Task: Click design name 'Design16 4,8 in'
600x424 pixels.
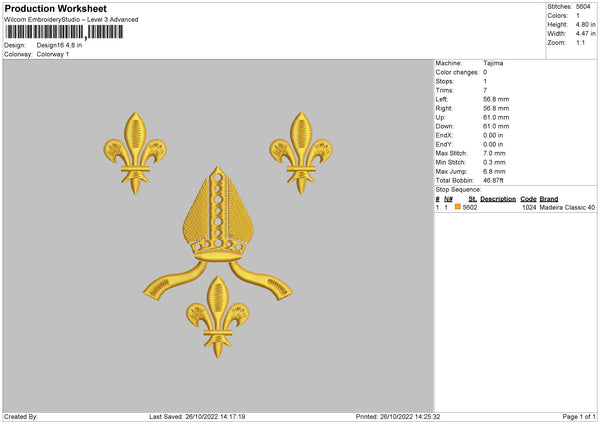Action: click(59, 45)
